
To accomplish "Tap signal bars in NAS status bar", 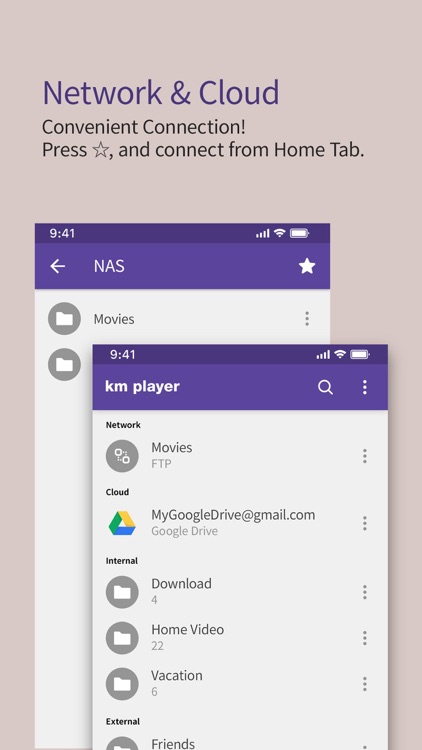I will pos(263,233).
